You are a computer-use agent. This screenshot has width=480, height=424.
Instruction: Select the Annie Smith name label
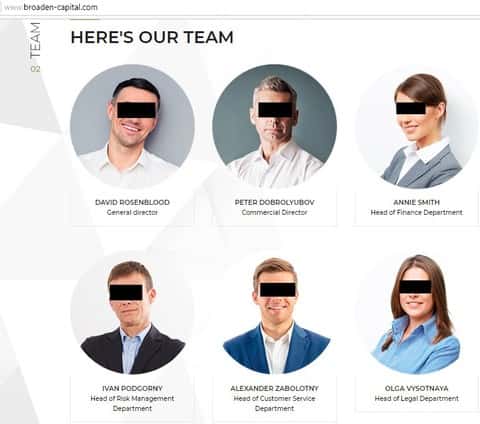click(417, 202)
